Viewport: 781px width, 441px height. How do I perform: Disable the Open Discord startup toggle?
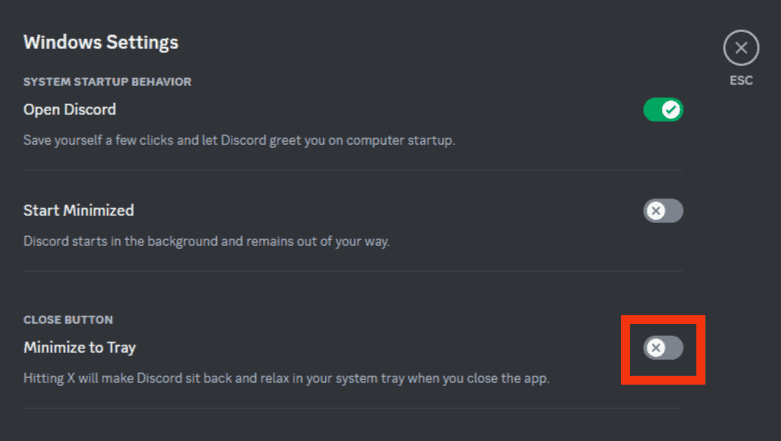663,110
